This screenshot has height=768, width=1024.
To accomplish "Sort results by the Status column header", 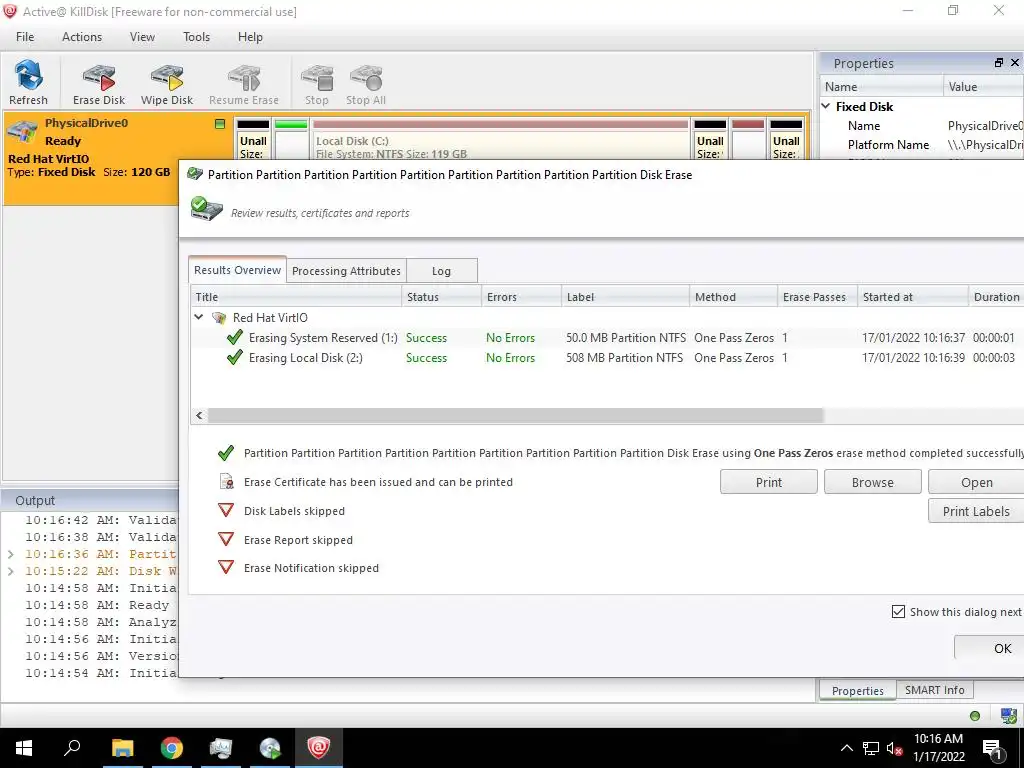I will tap(441, 296).
